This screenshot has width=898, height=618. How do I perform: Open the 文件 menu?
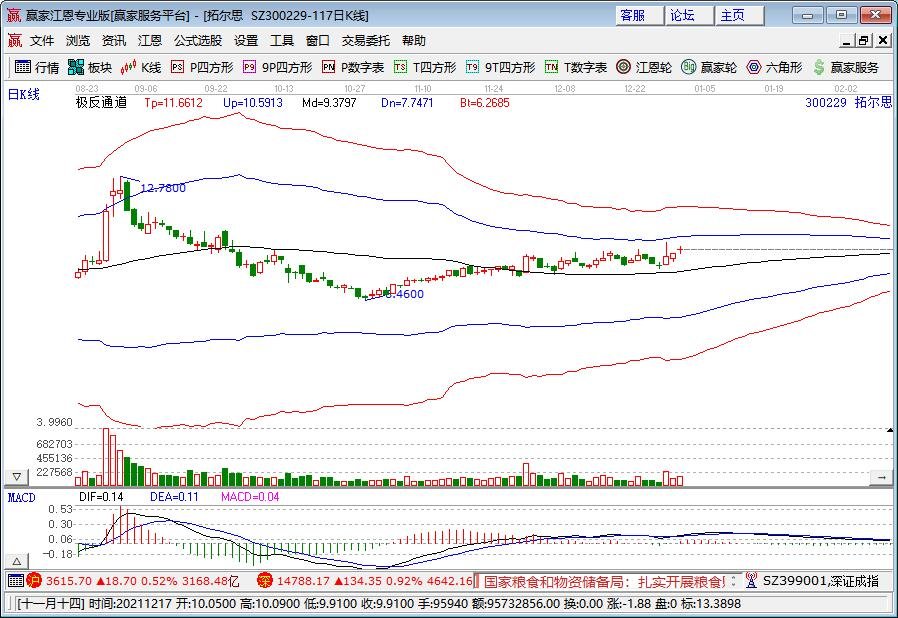pos(42,40)
